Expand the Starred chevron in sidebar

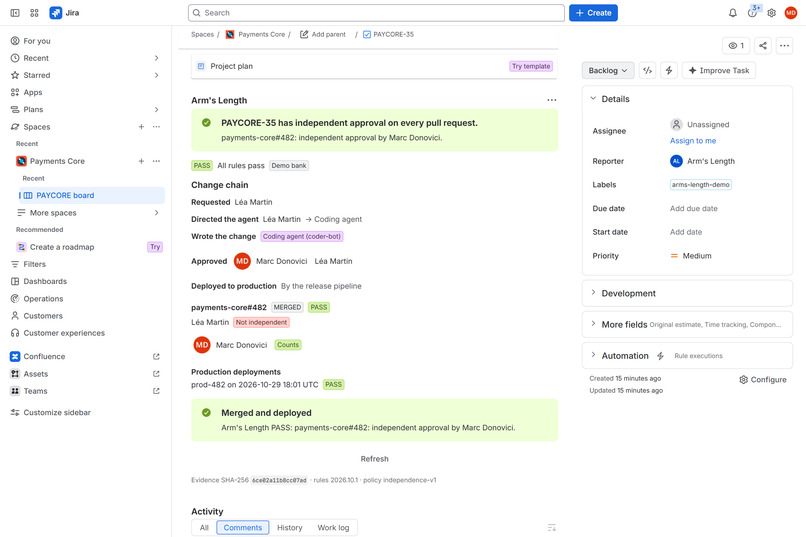pos(156,76)
